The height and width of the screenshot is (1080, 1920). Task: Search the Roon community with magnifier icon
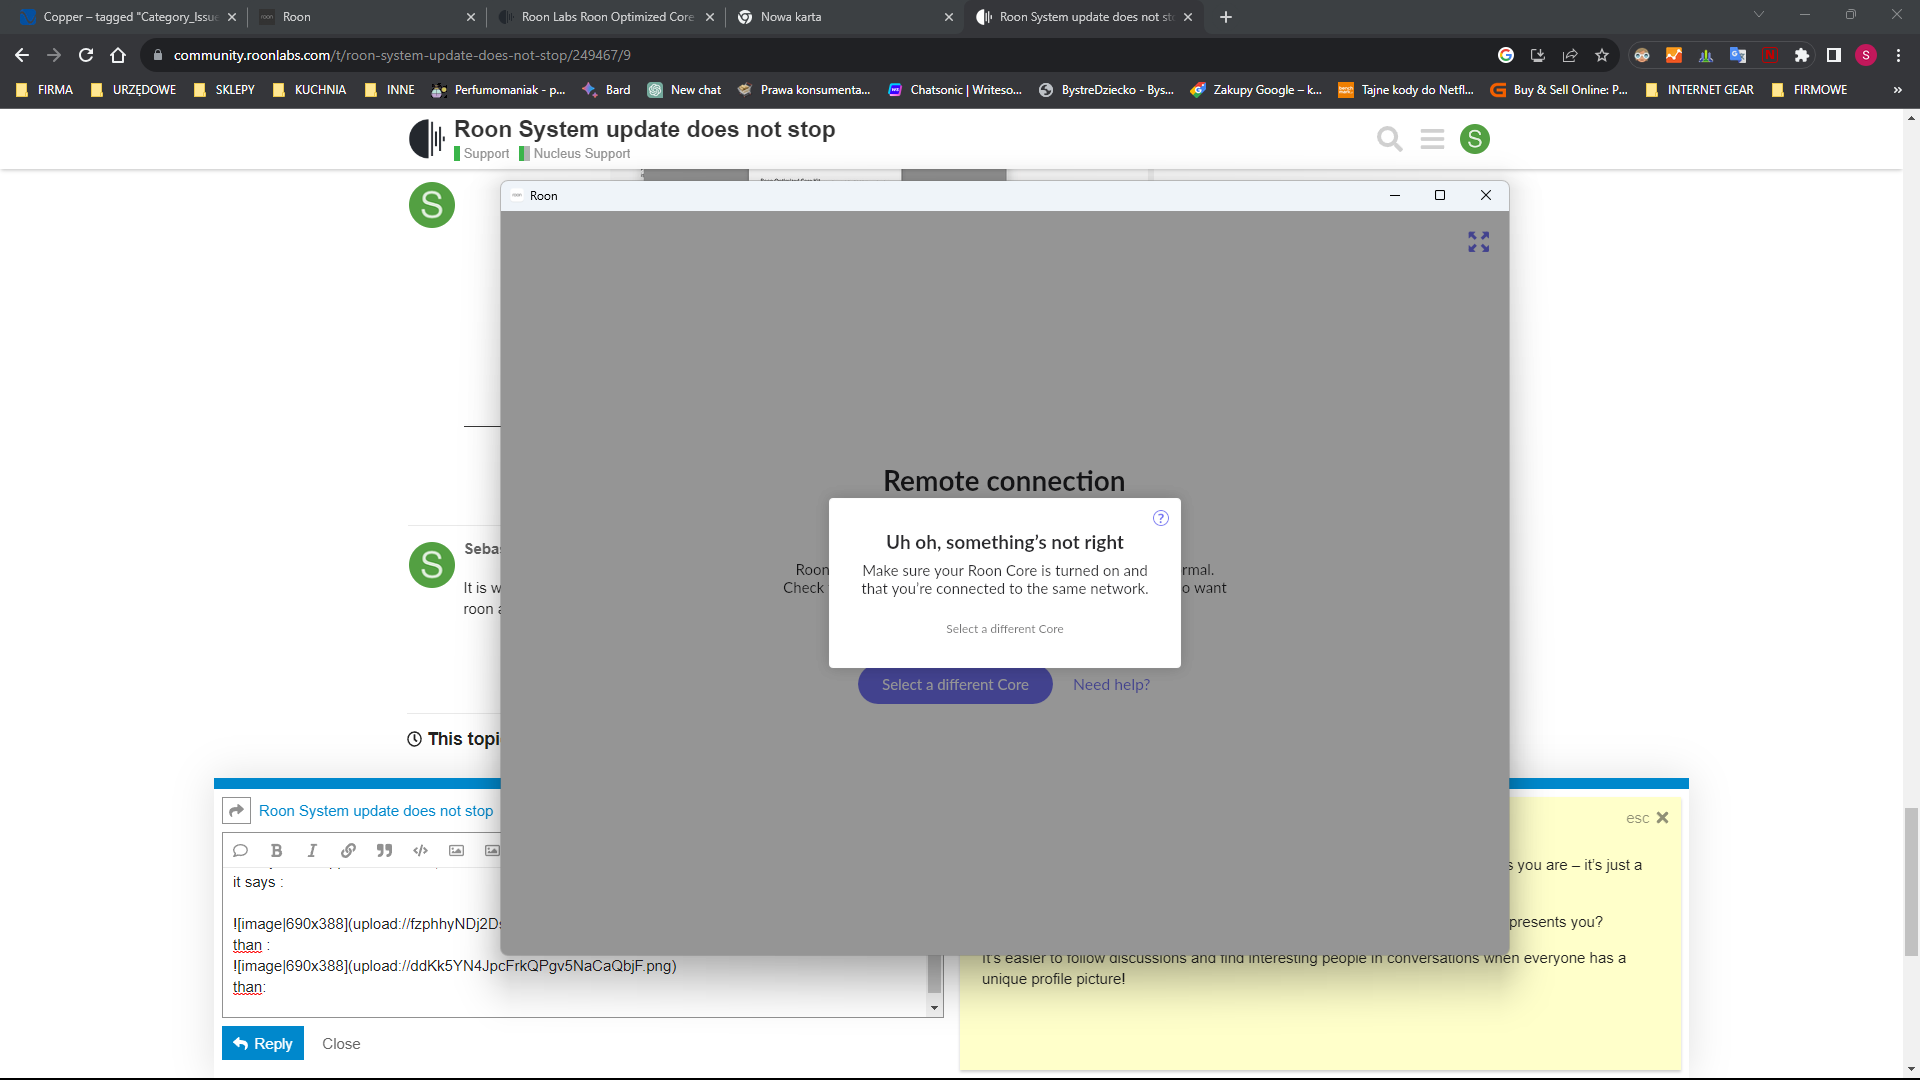pos(1389,139)
